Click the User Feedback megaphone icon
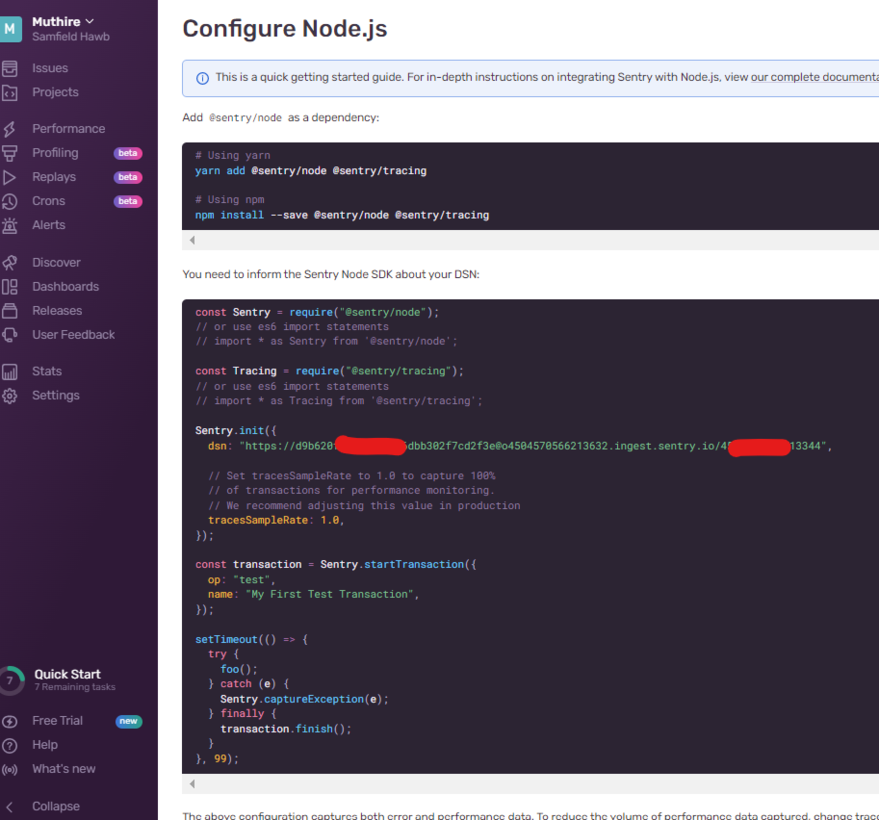Image resolution: width=879 pixels, height=820 pixels. [x=10, y=335]
